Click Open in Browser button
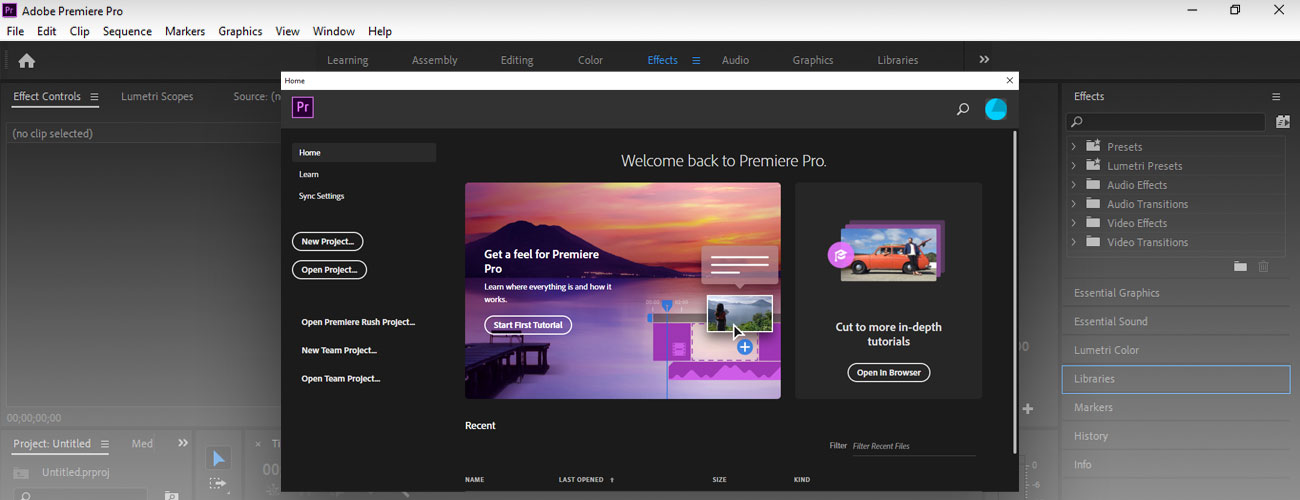The width and height of the screenshot is (1300, 500). point(889,373)
